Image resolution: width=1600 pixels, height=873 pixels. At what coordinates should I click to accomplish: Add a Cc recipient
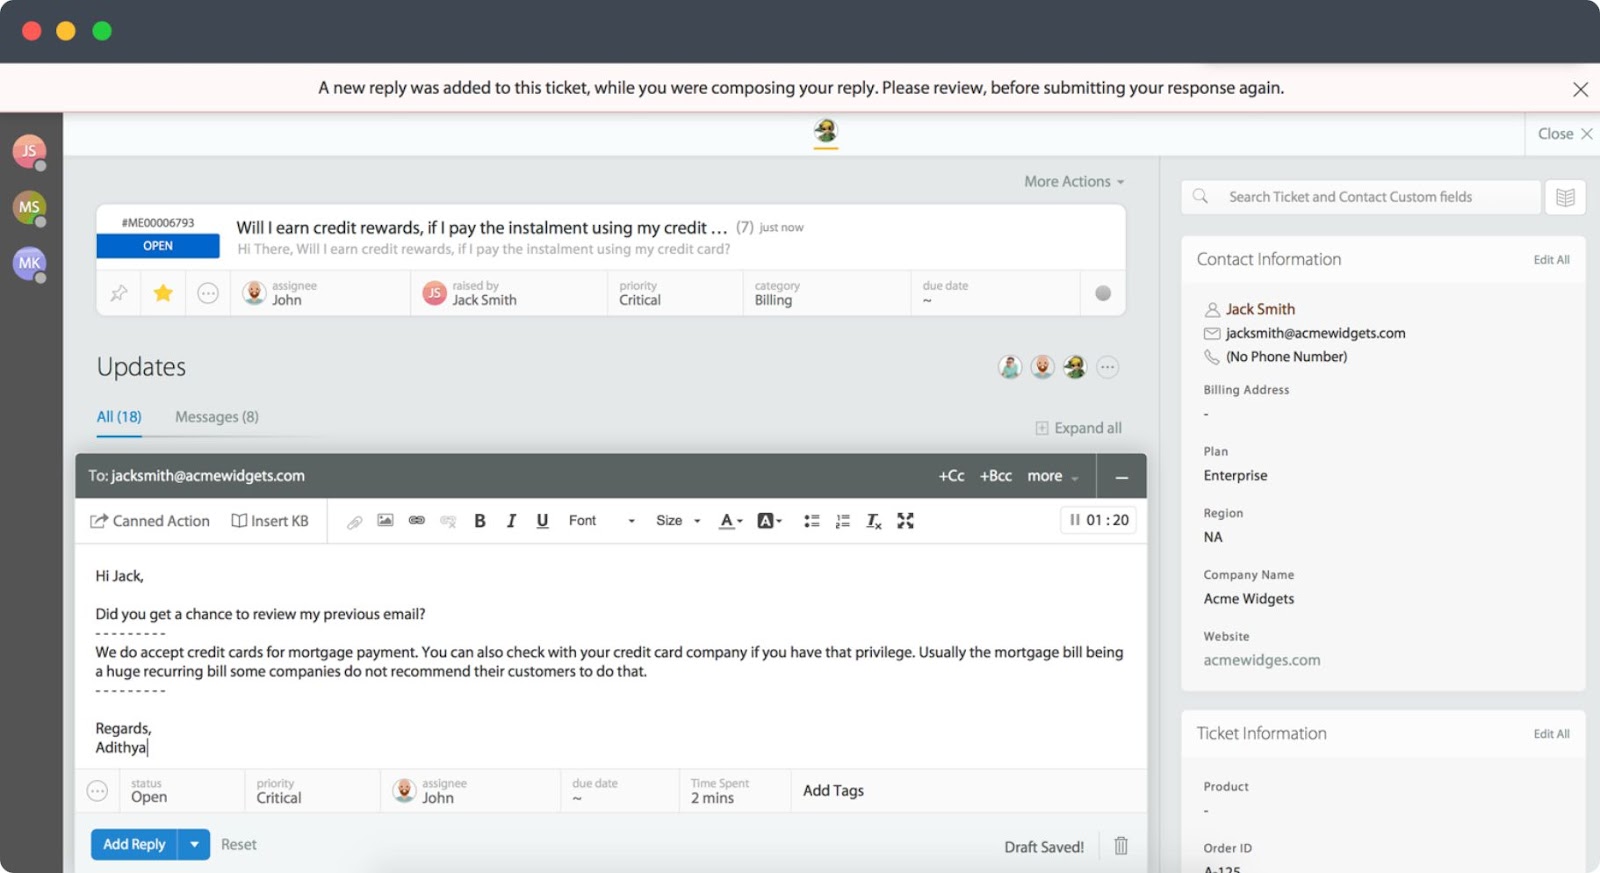click(951, 476)
